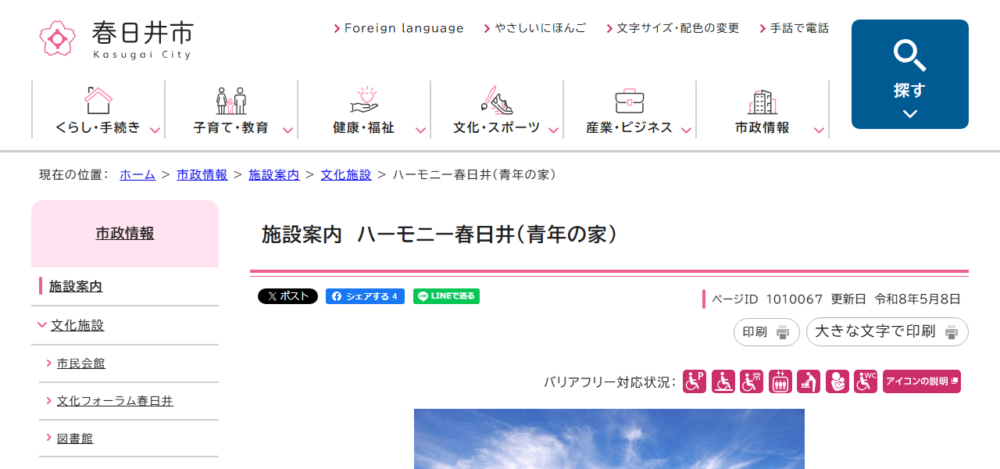Click the 印刷 print button
Viewport: 1000px width, 469px height.
click(x=766, y=332)
